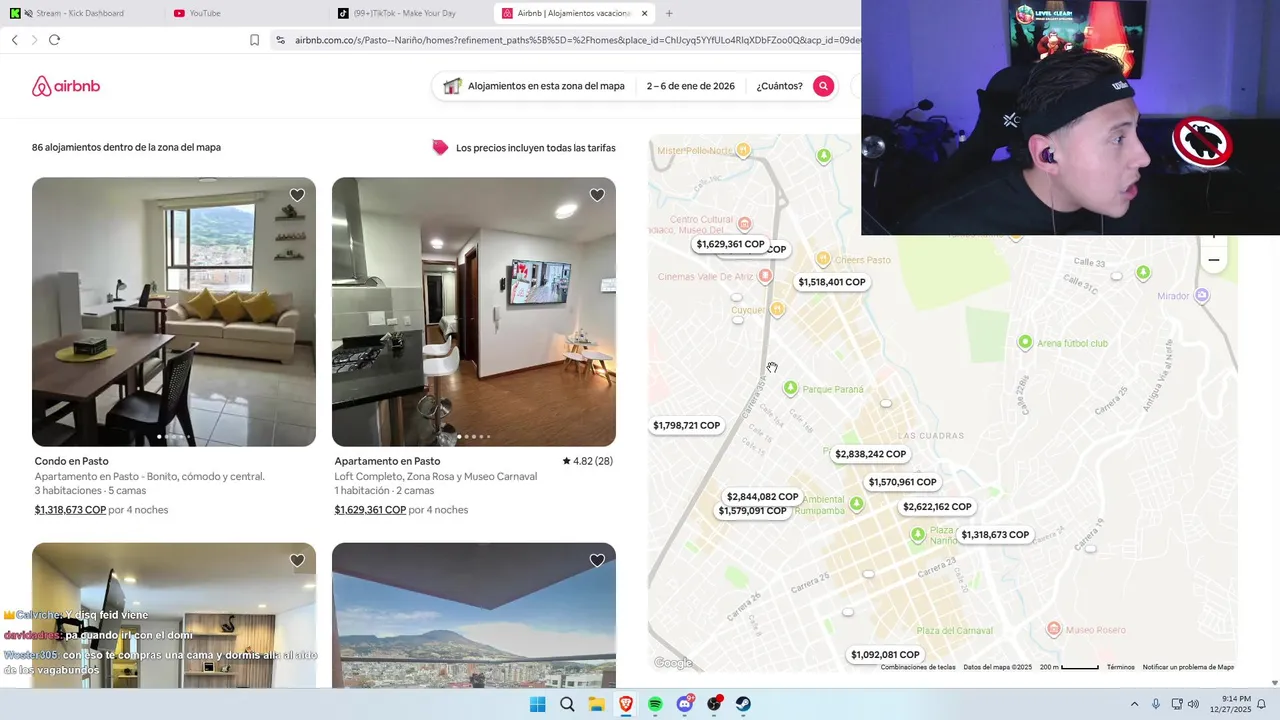
Task: Select the $2,622,162 COP map price marker
Action: pos(937,507)
